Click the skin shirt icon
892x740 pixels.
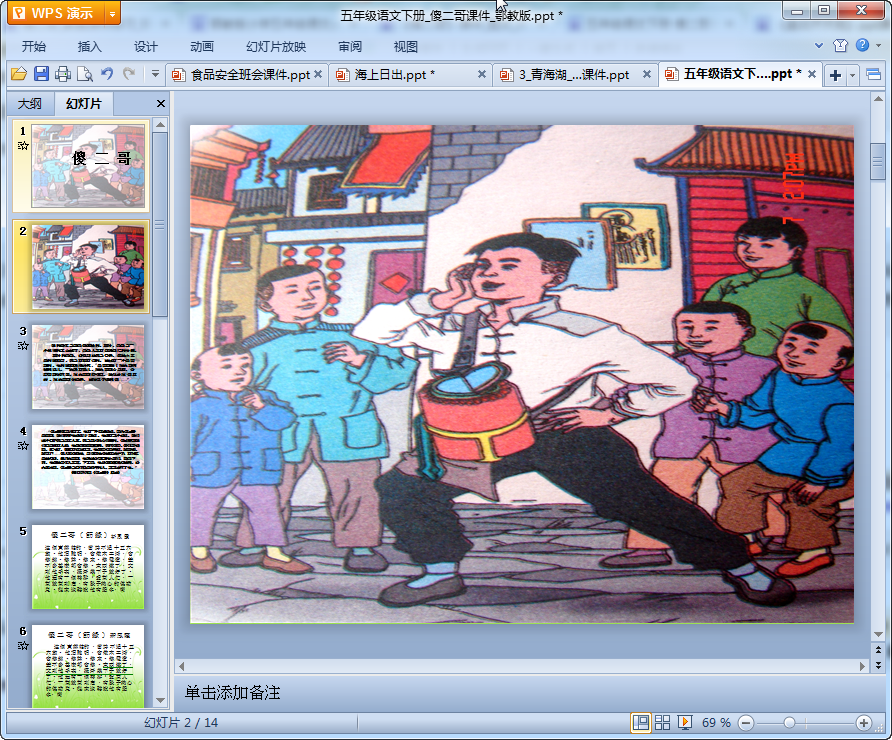tap(840, 46)
